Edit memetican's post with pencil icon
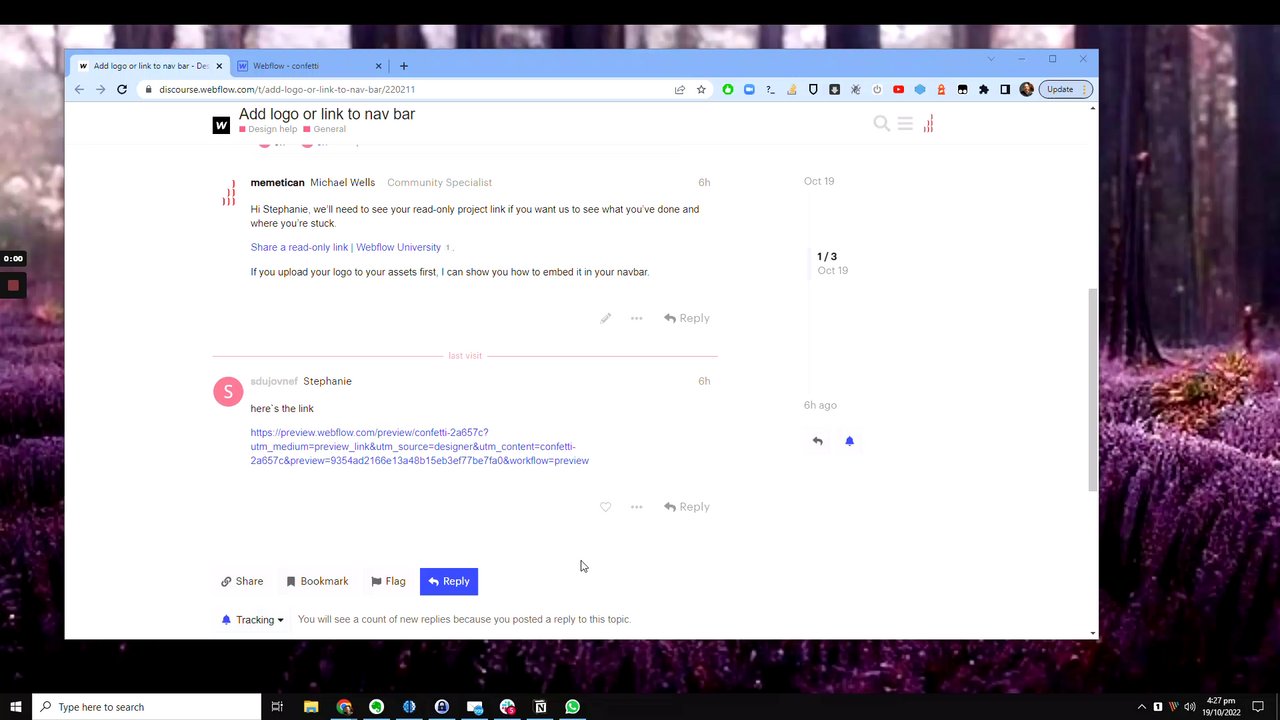This screenshot has width=1280, height=720. click(x=605, y=318)
